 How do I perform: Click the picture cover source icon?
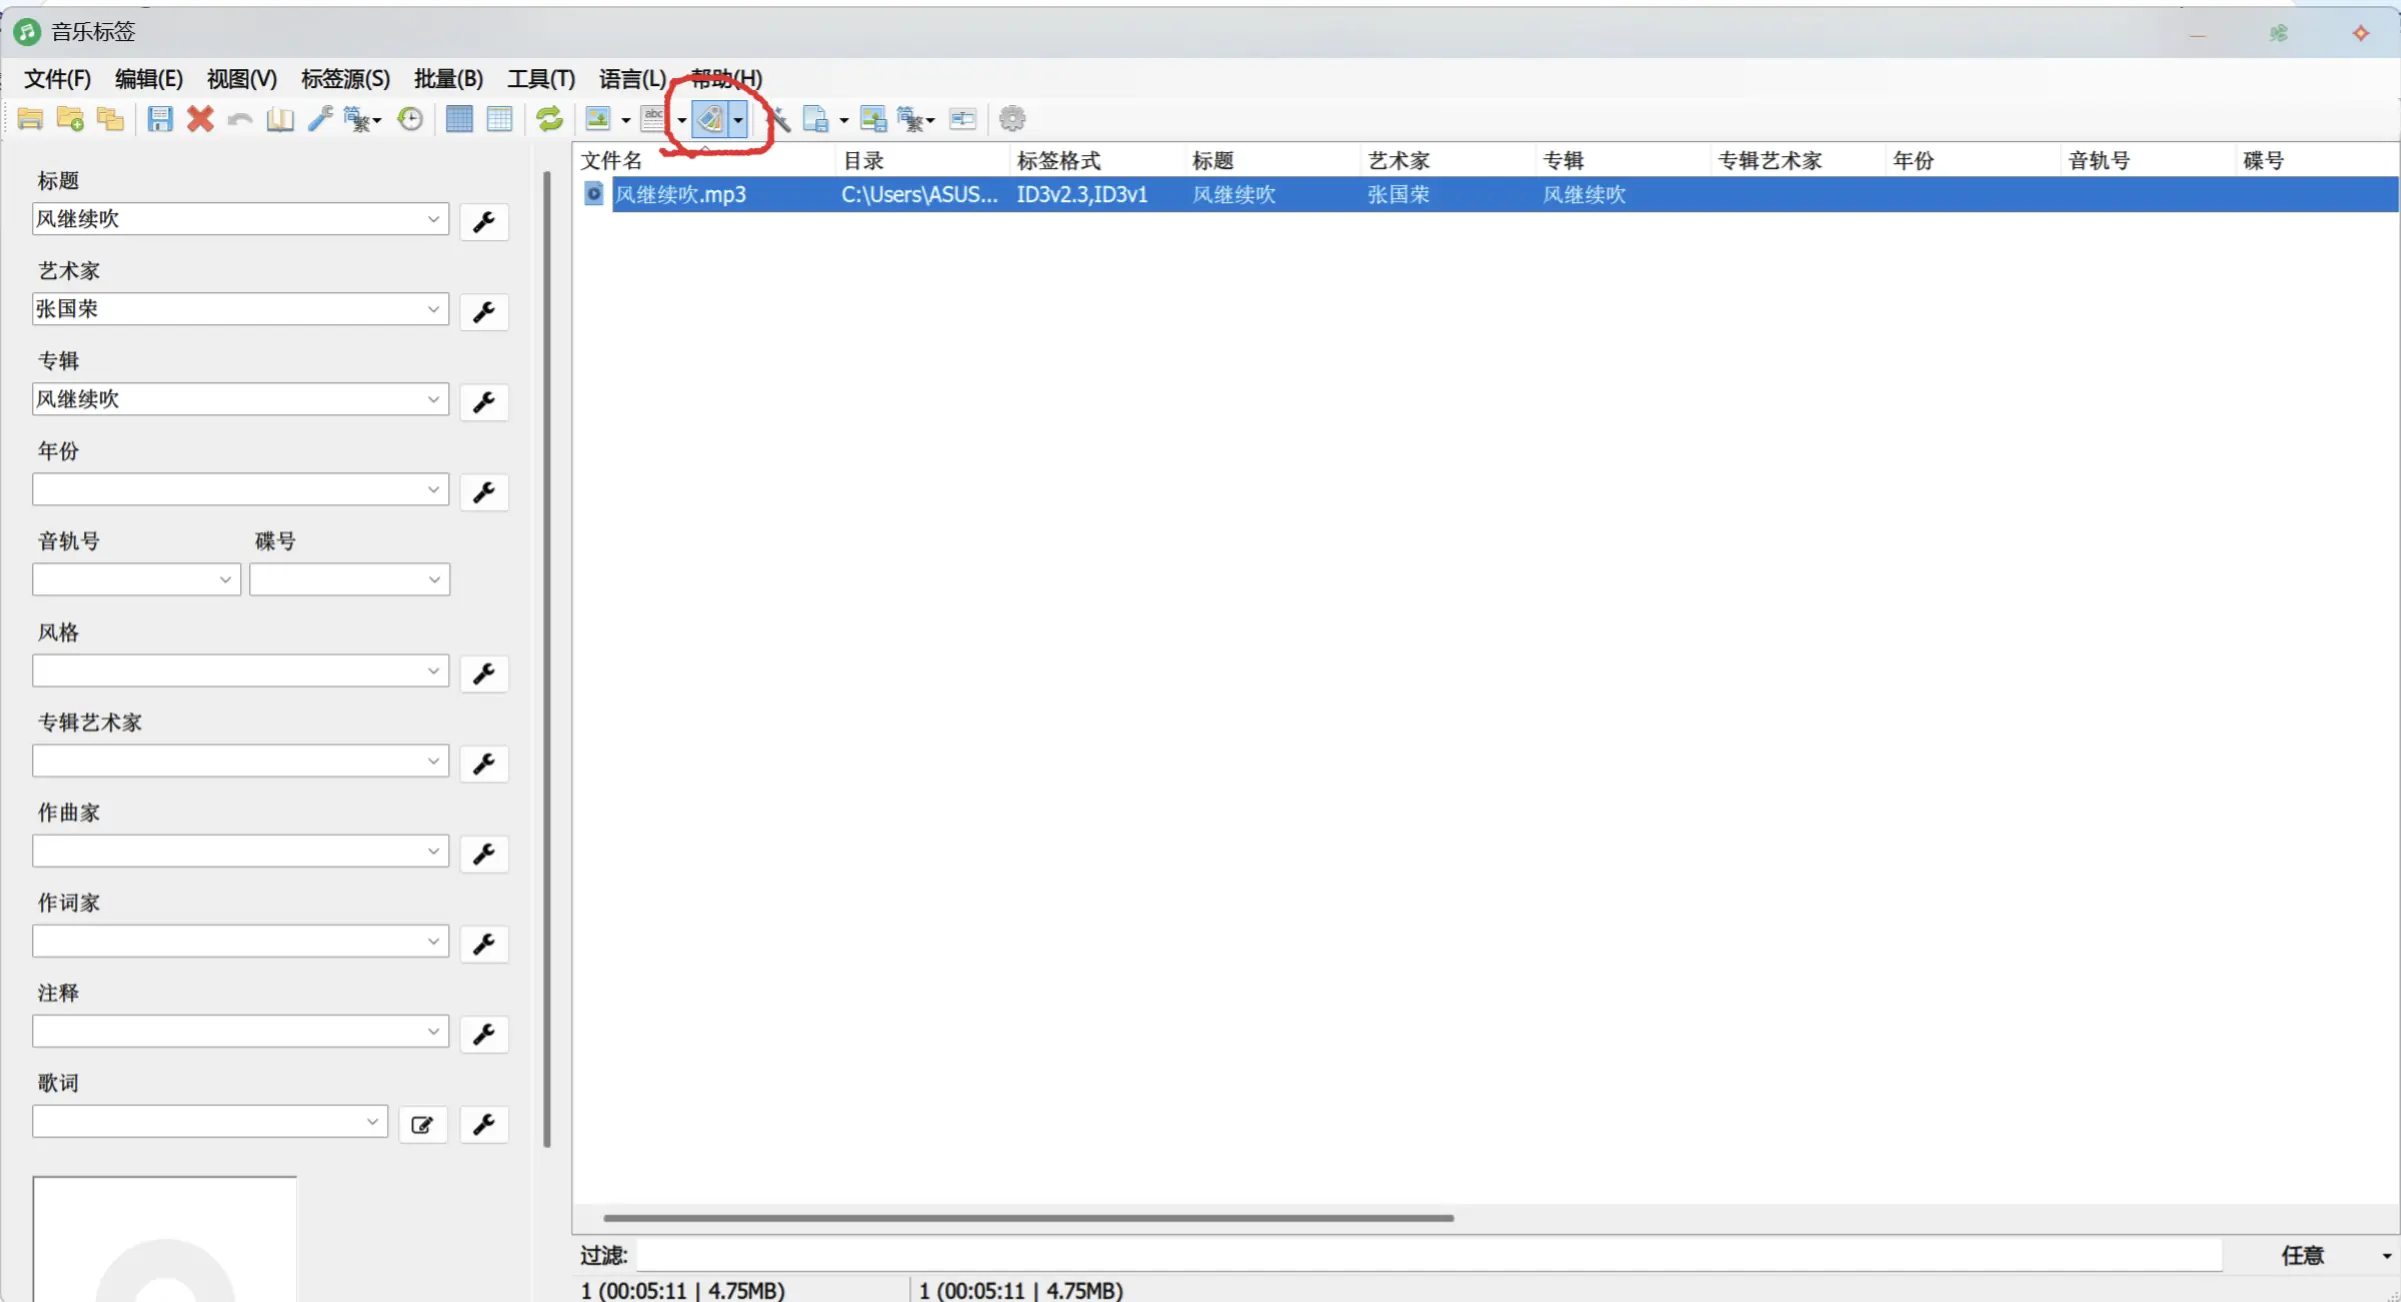click(x=598, y=119)
